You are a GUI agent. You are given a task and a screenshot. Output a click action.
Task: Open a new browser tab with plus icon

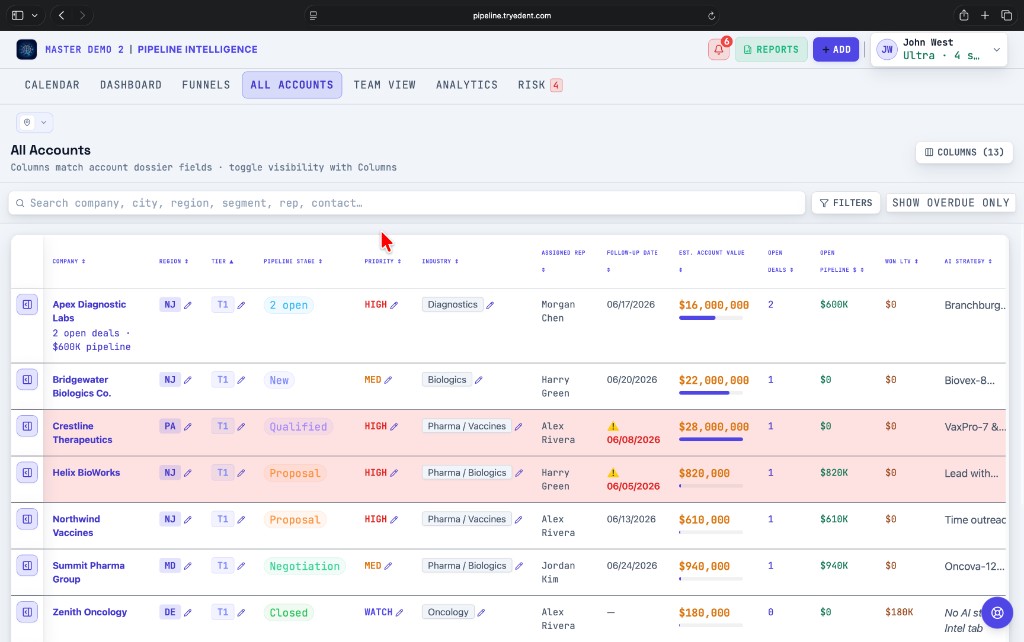pos(985,15)
